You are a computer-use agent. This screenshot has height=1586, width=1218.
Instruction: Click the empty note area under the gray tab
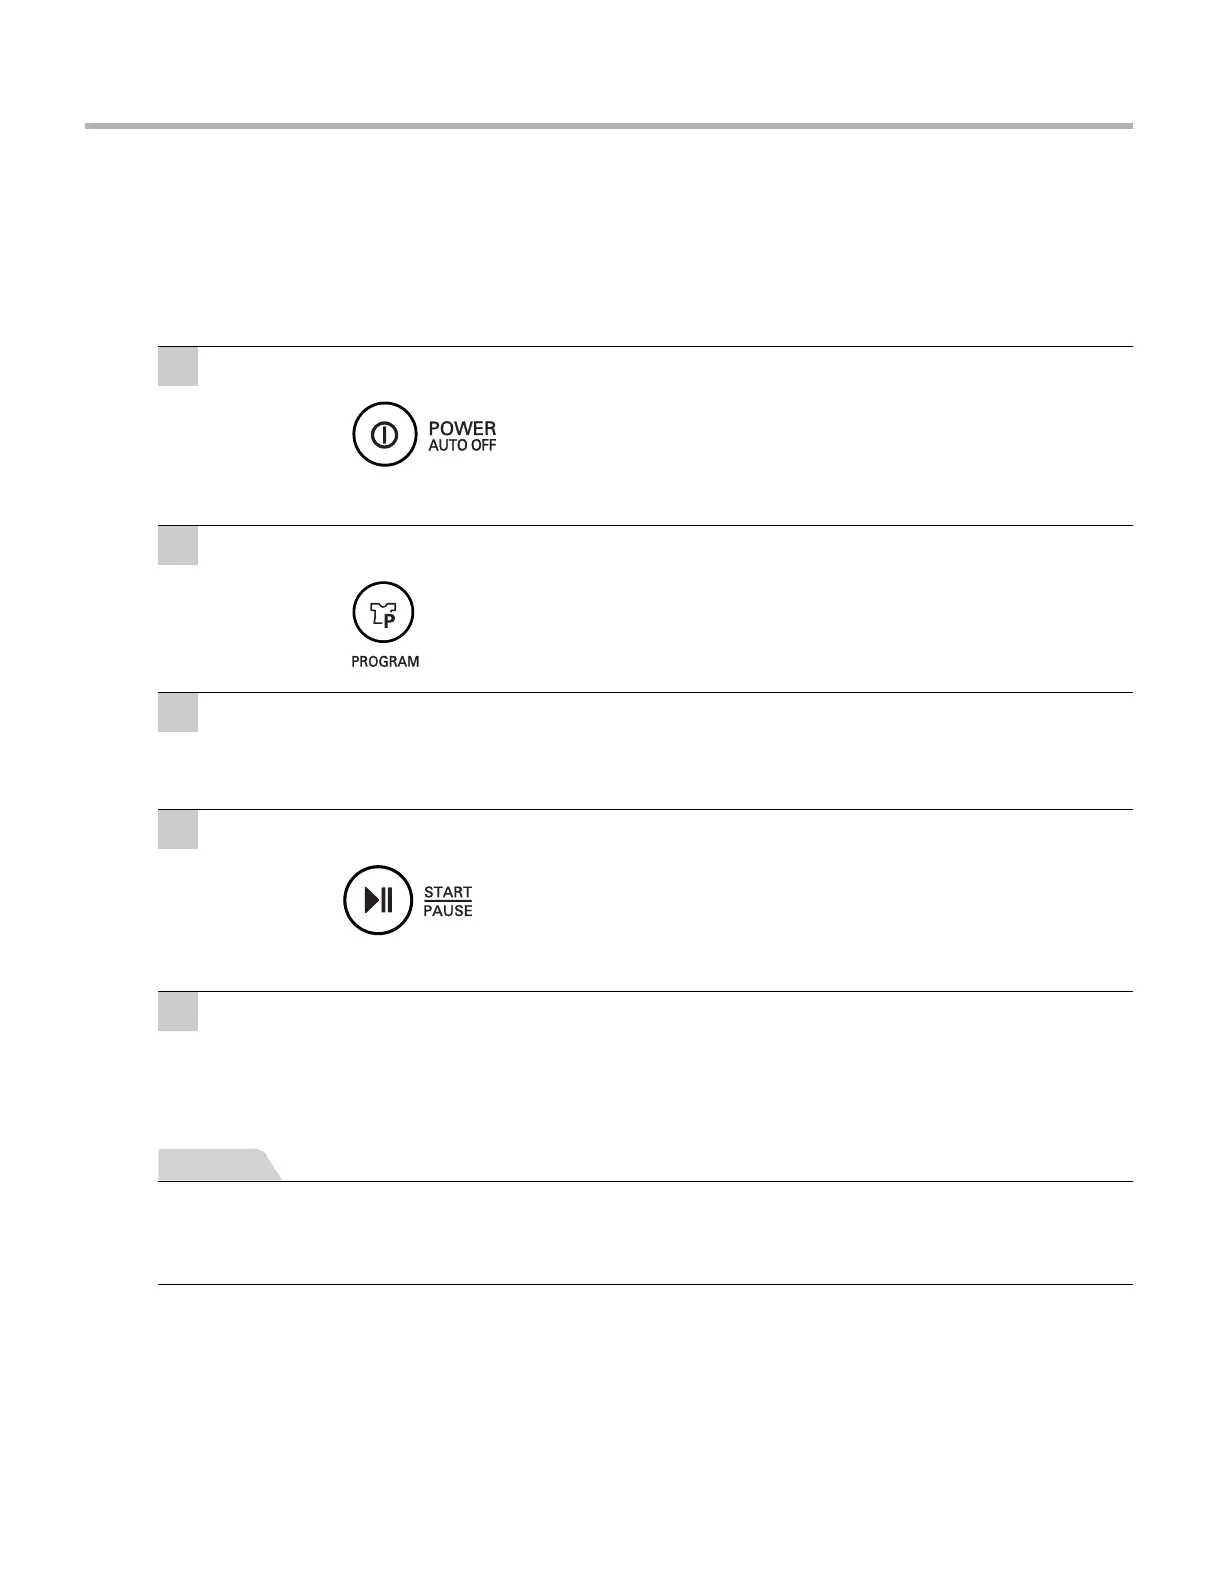point(645,1233)
